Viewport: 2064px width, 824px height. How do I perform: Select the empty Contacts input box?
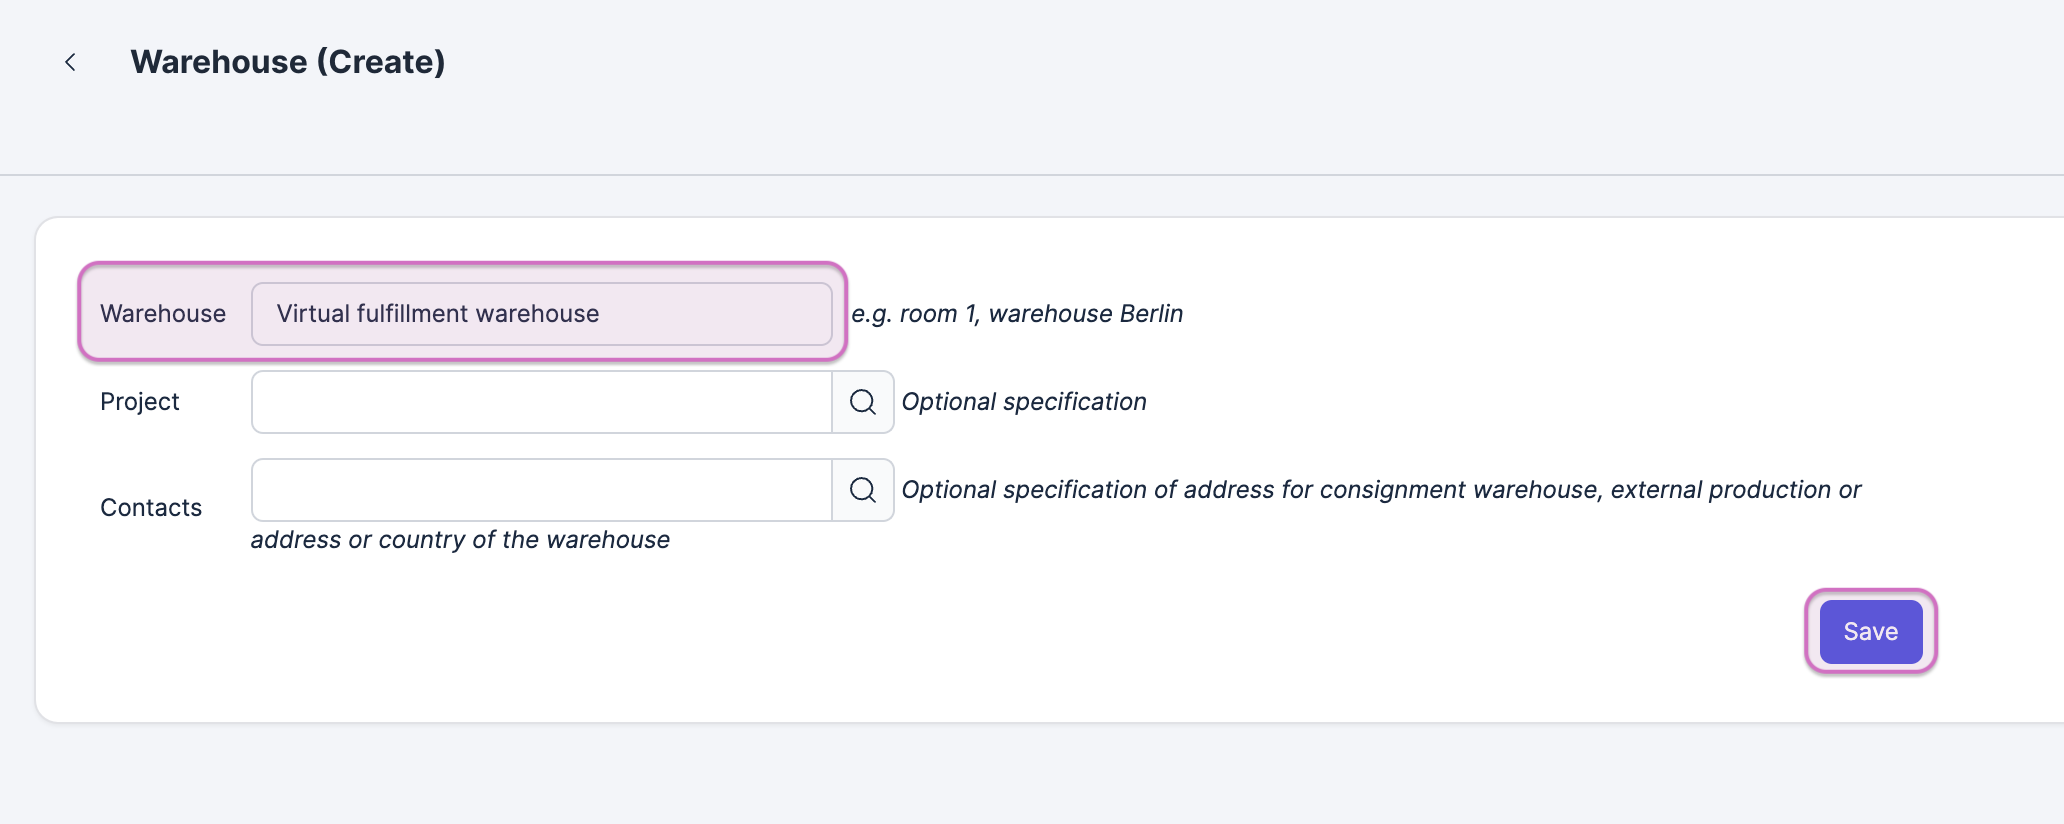coord(541,490)
